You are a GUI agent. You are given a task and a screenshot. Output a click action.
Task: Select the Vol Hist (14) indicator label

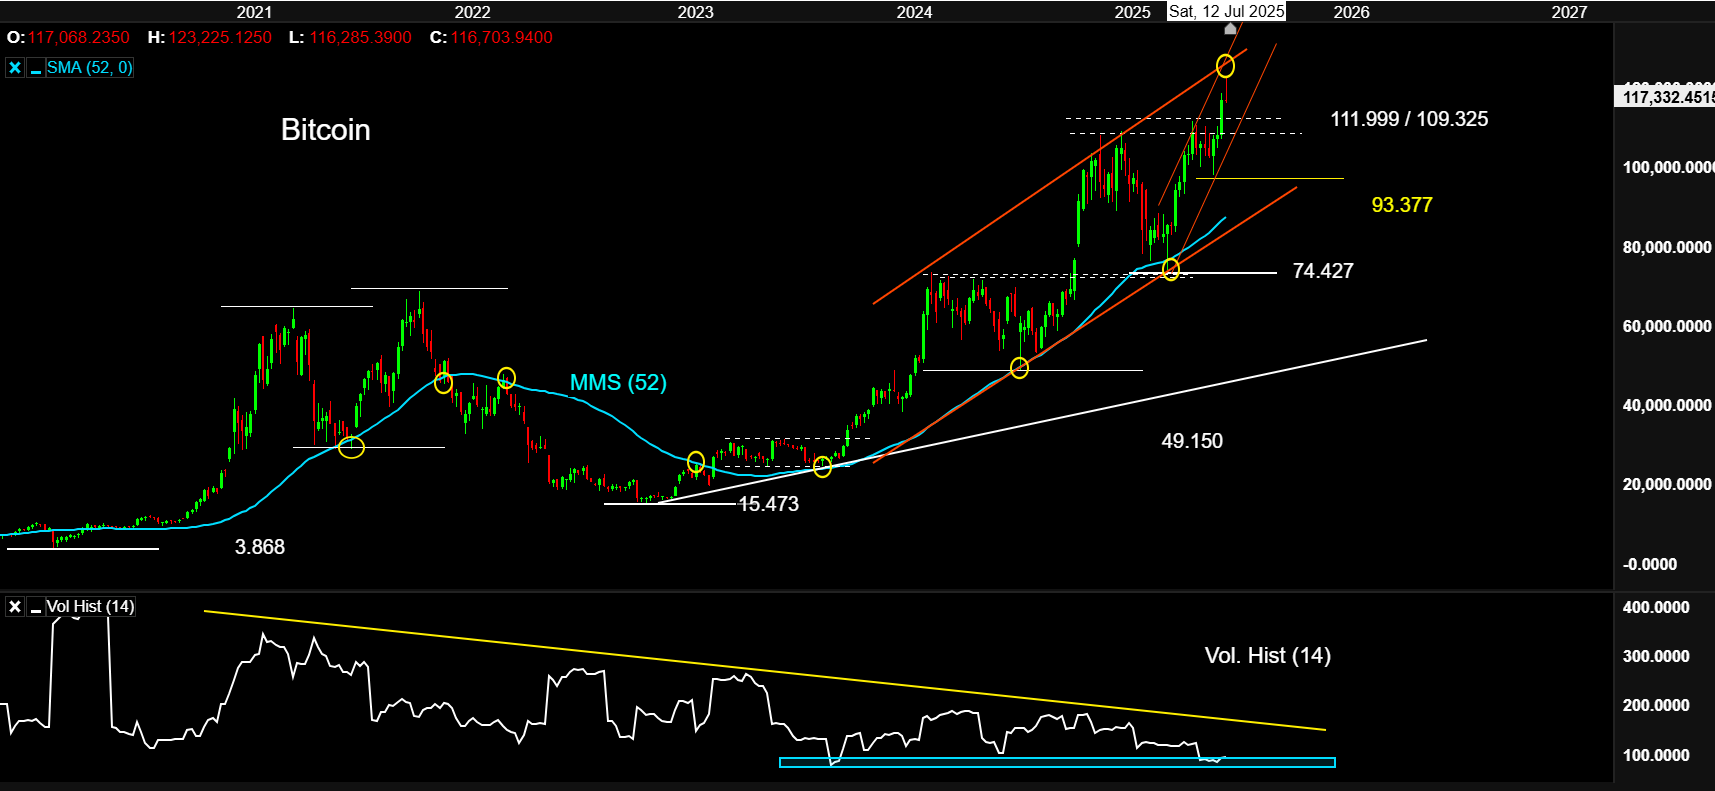(x=90, y=607)
